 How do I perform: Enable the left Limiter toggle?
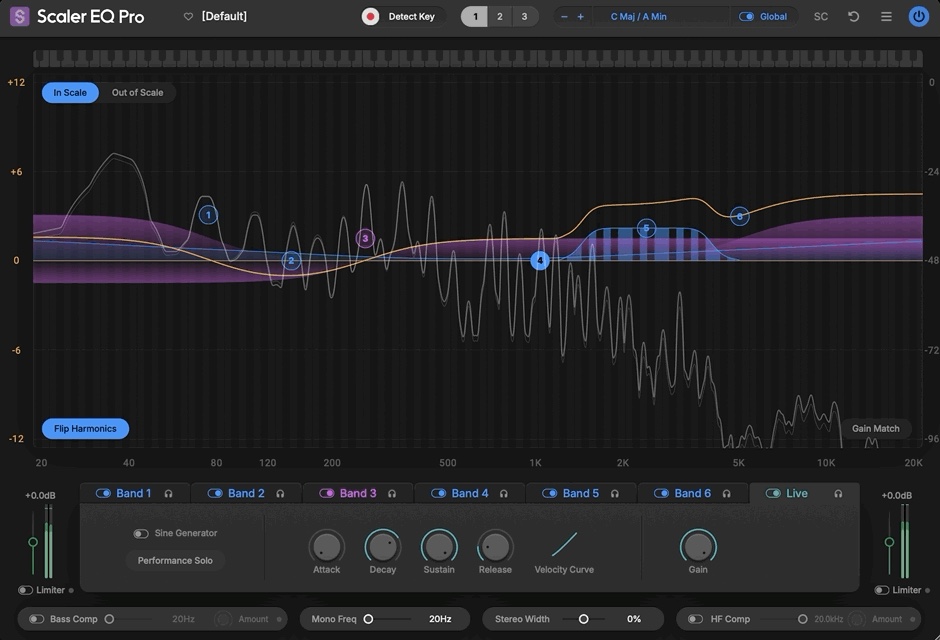(x=25, y=590)
